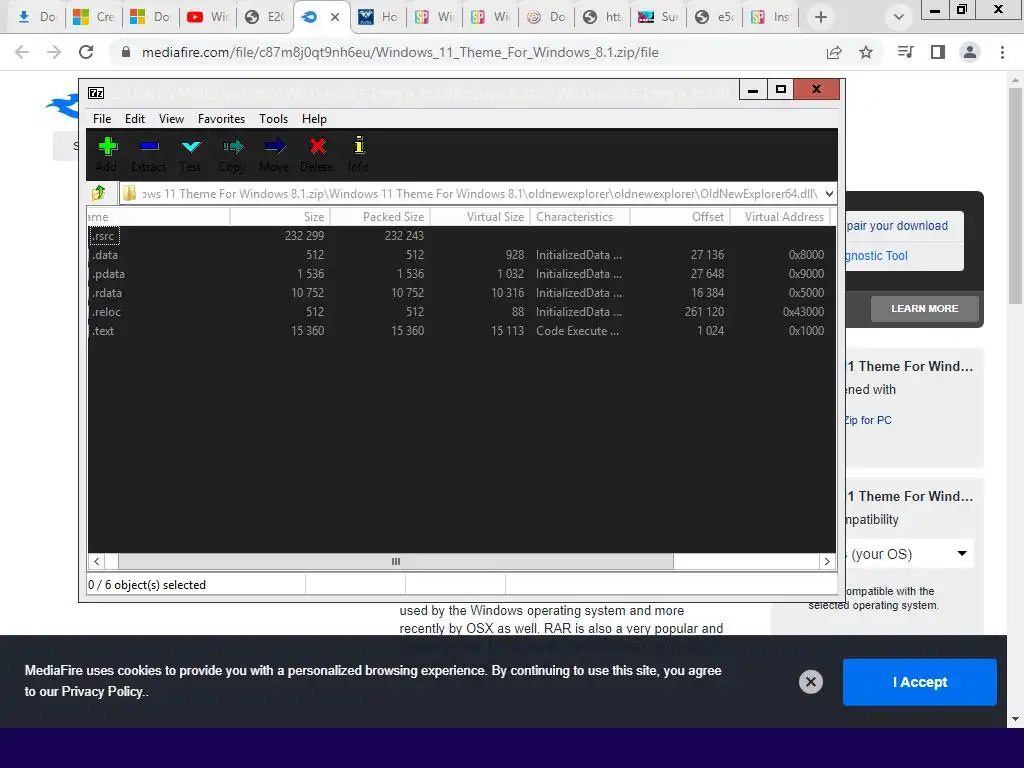Sort by Characteristics column header
Screen dimensions: 1024x768
pos(580,217)
